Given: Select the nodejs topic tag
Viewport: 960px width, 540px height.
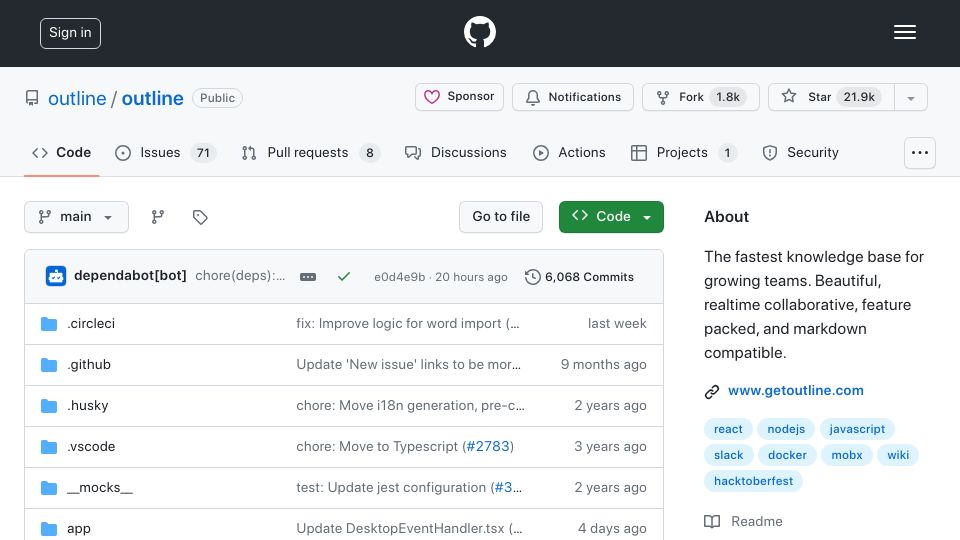Looking at the screenshot, I should tap(786, 429).
